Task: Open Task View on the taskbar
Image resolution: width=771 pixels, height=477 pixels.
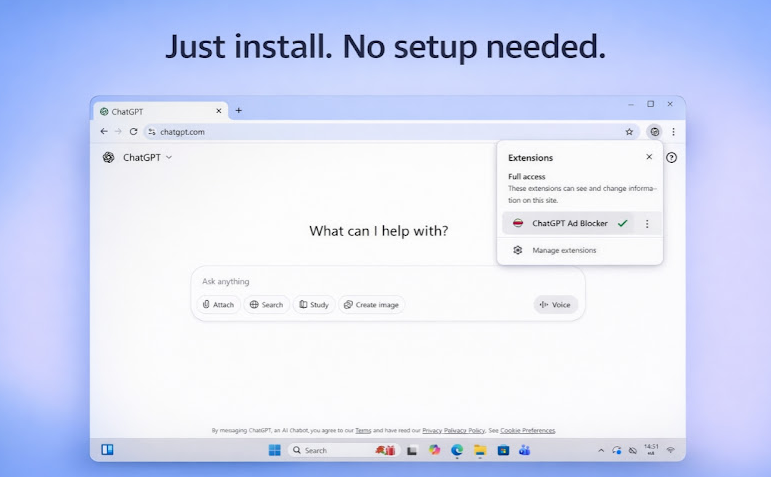Action: (x=412, y=450)
